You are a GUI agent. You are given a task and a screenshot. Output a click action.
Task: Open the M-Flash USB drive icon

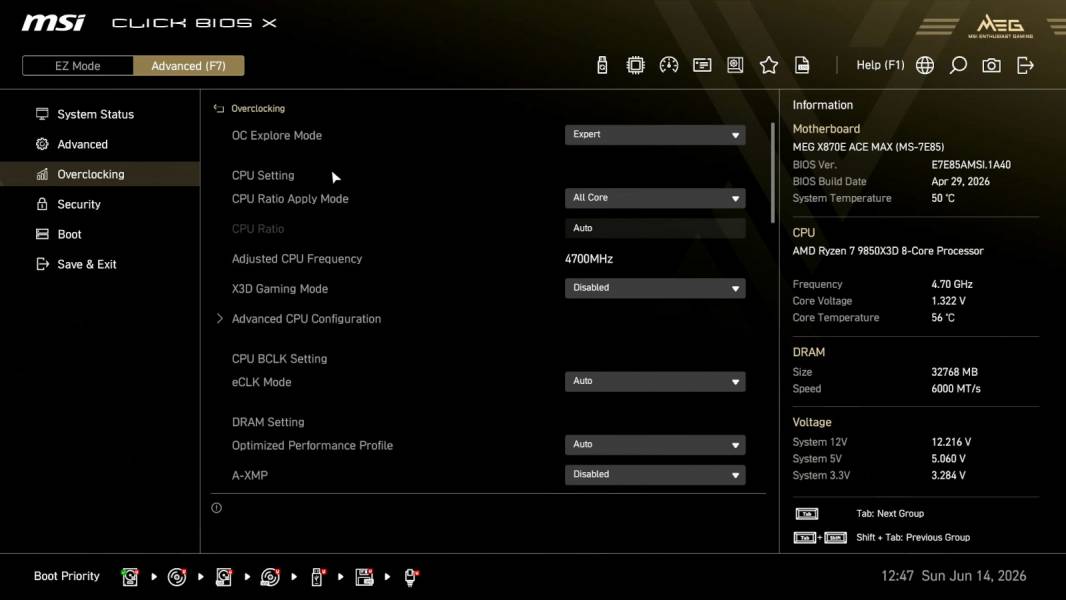(x=602, y=65)
